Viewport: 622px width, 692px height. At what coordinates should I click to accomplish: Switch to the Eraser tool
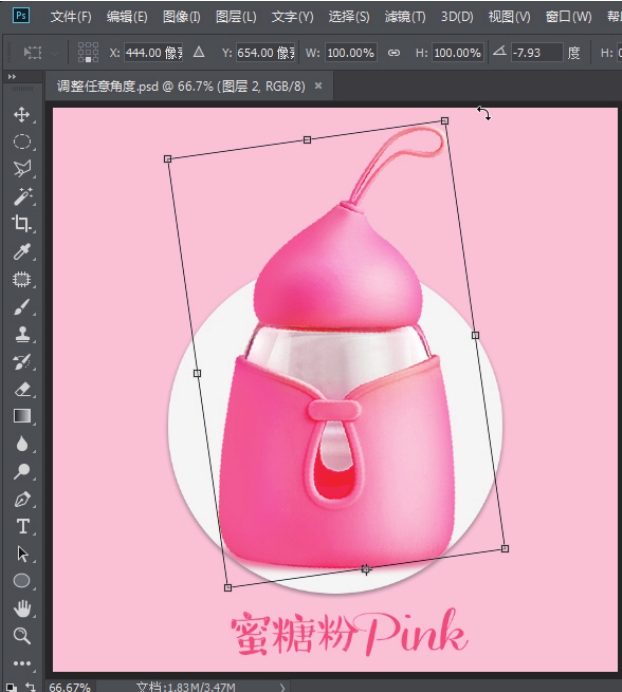click(x=21, y=389)
